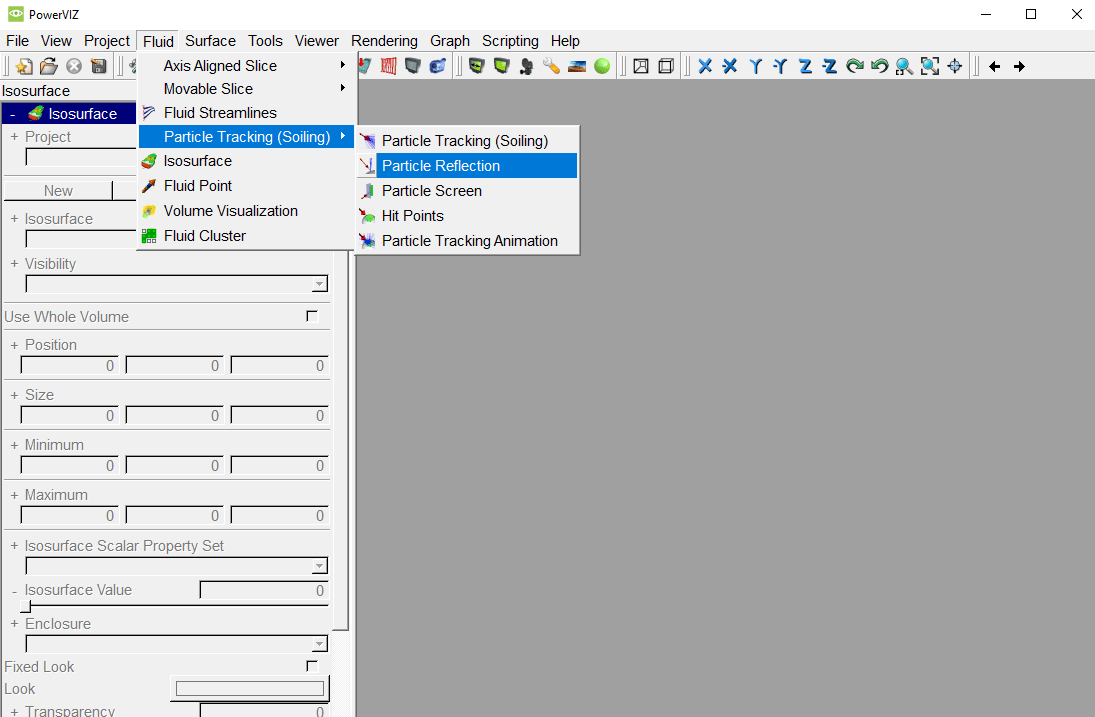This screenshot has width=1095, height=717.
Task: Click the magnifier zoom toolbar icon
Action: point(904,66)
